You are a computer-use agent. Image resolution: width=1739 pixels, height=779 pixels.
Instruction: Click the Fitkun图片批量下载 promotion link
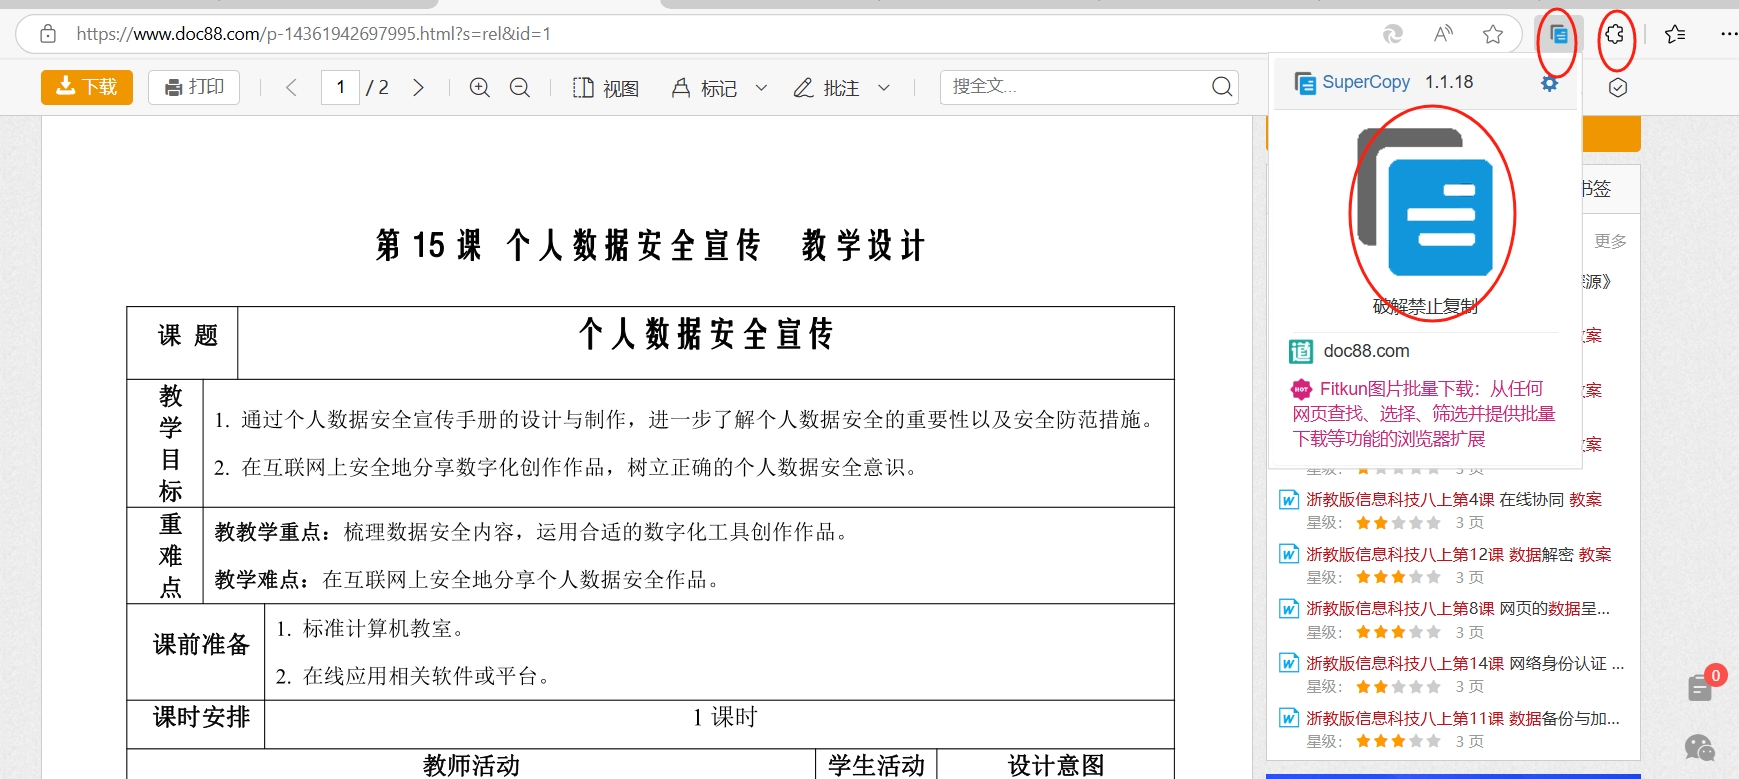click(1424, 413)
